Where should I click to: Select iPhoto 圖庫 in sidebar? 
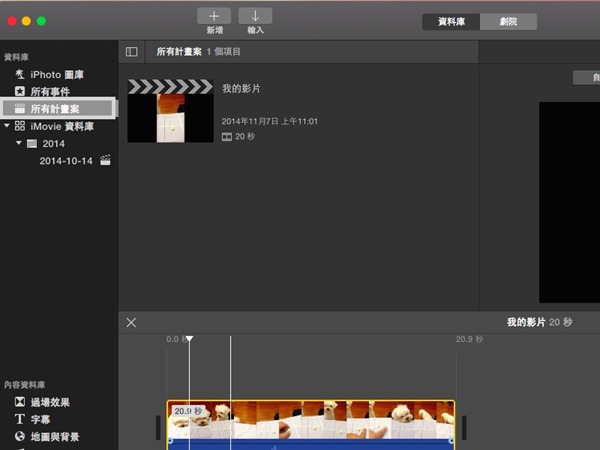pos(57,75)
